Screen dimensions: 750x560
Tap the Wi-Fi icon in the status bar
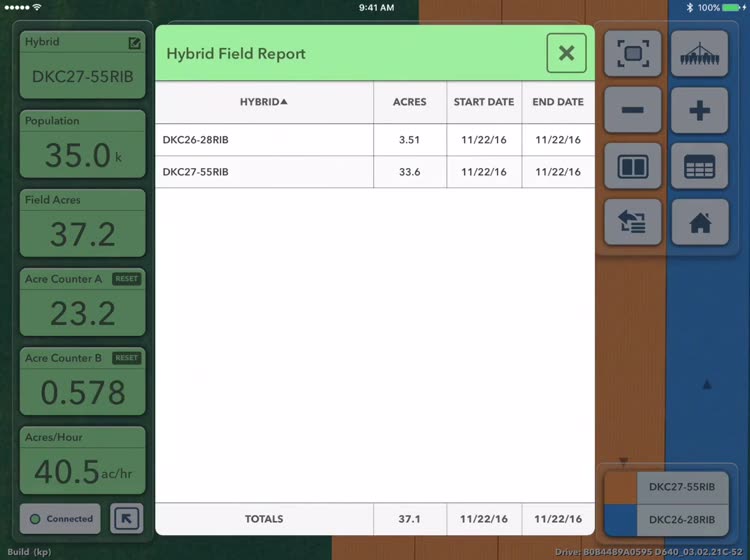[x=37, y=7]
